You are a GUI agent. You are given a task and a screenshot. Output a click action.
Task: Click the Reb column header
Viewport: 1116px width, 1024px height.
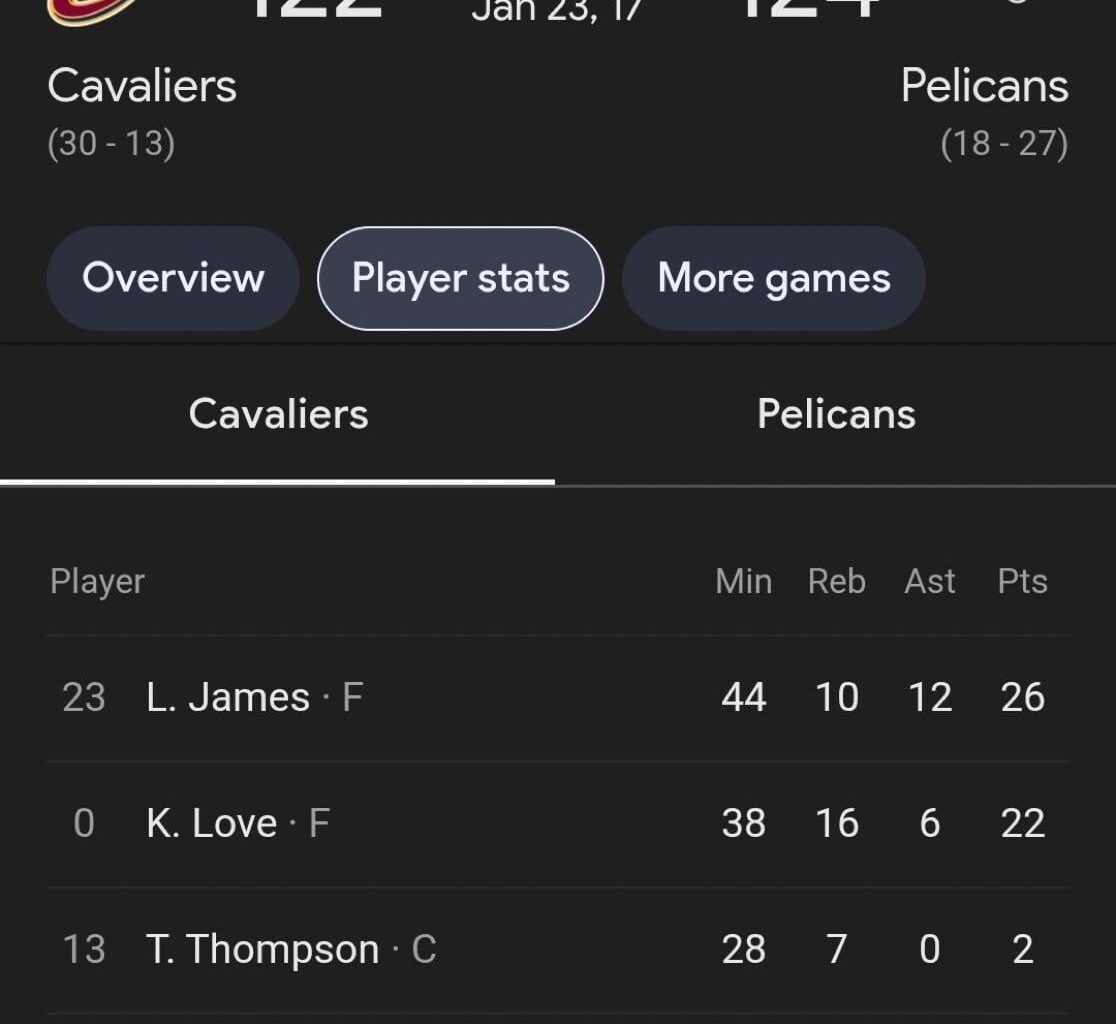tap(836, 580)
